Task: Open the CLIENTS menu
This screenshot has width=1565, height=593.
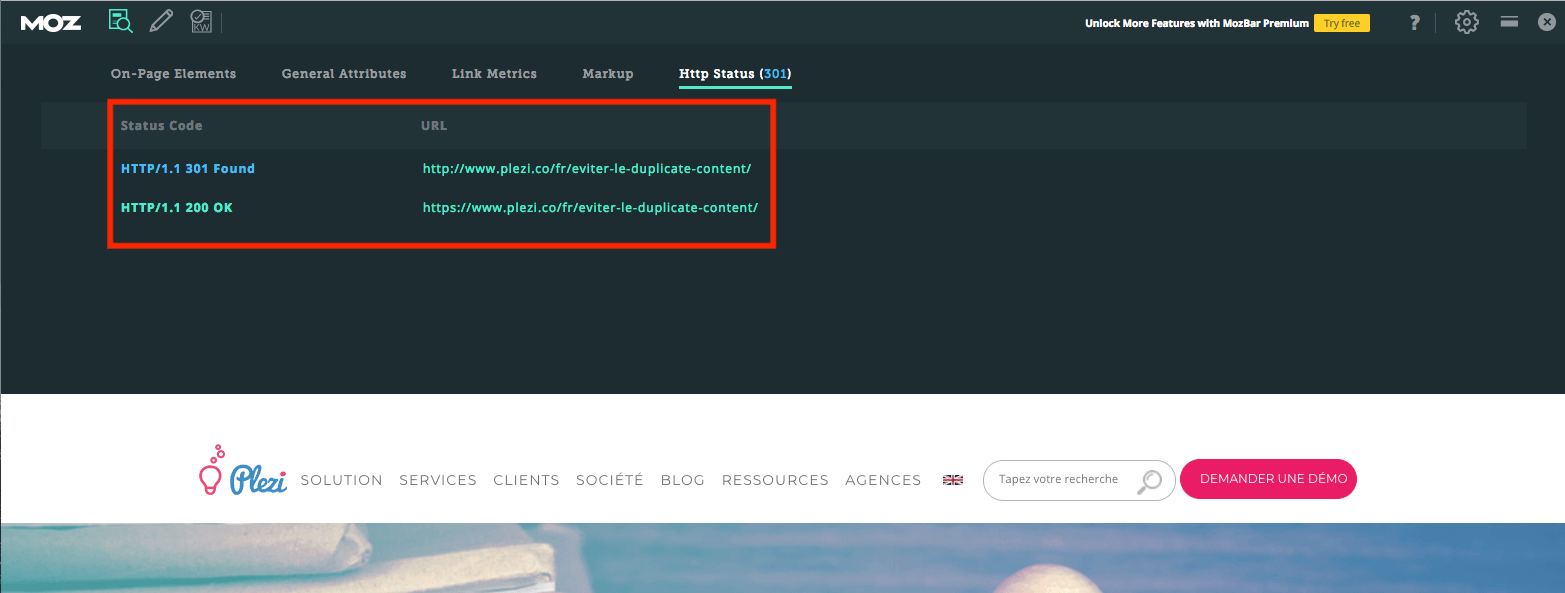Action: pyautogui.click(x=526, y=480)
